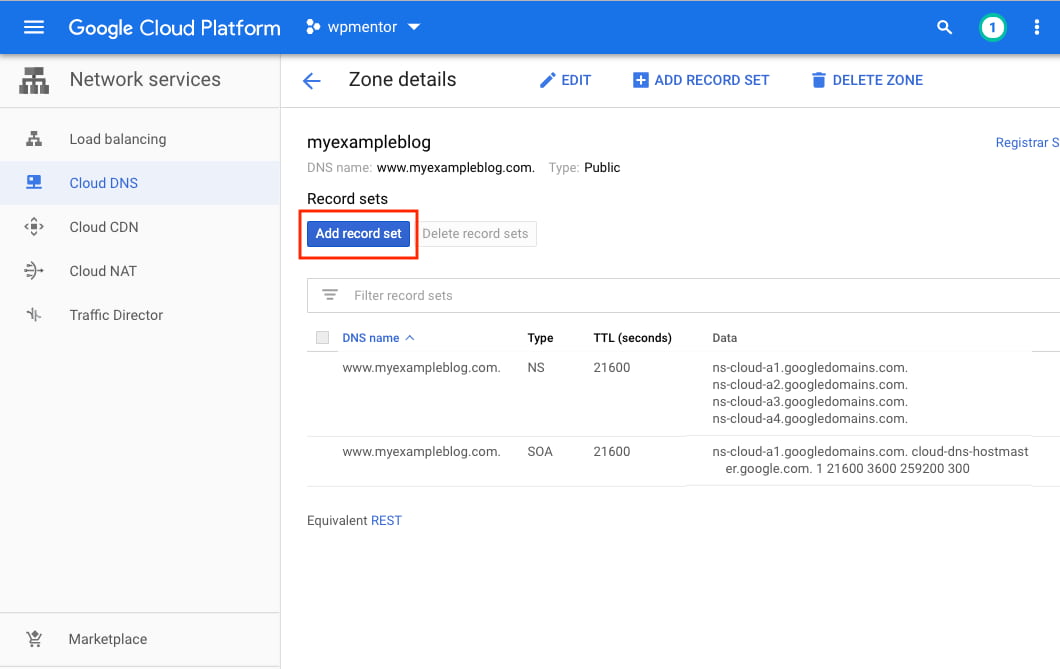Click the Google Cloud Platform logo
This screenshot has height=669, width=1060.
[x=174, y=28]
